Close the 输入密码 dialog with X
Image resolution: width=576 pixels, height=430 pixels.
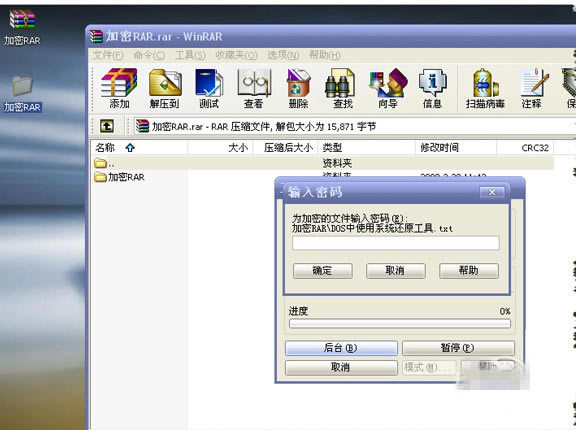[x=492, y=192]
